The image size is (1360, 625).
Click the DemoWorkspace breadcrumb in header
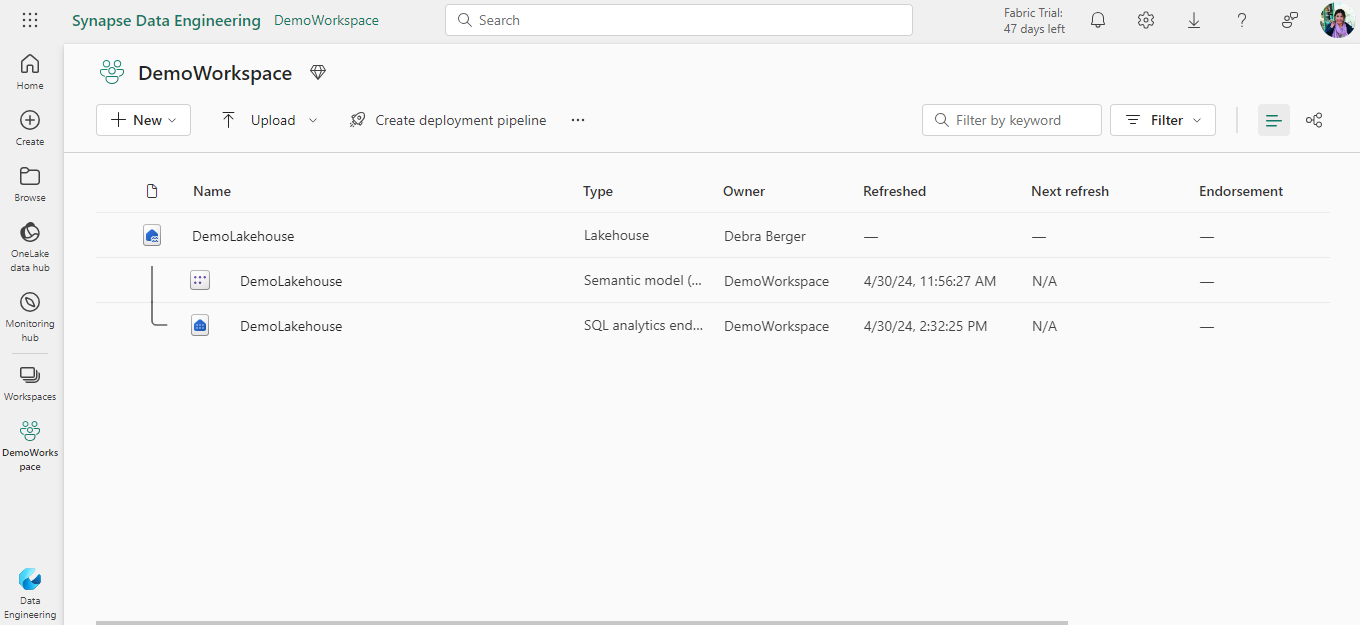pos(326,20)
